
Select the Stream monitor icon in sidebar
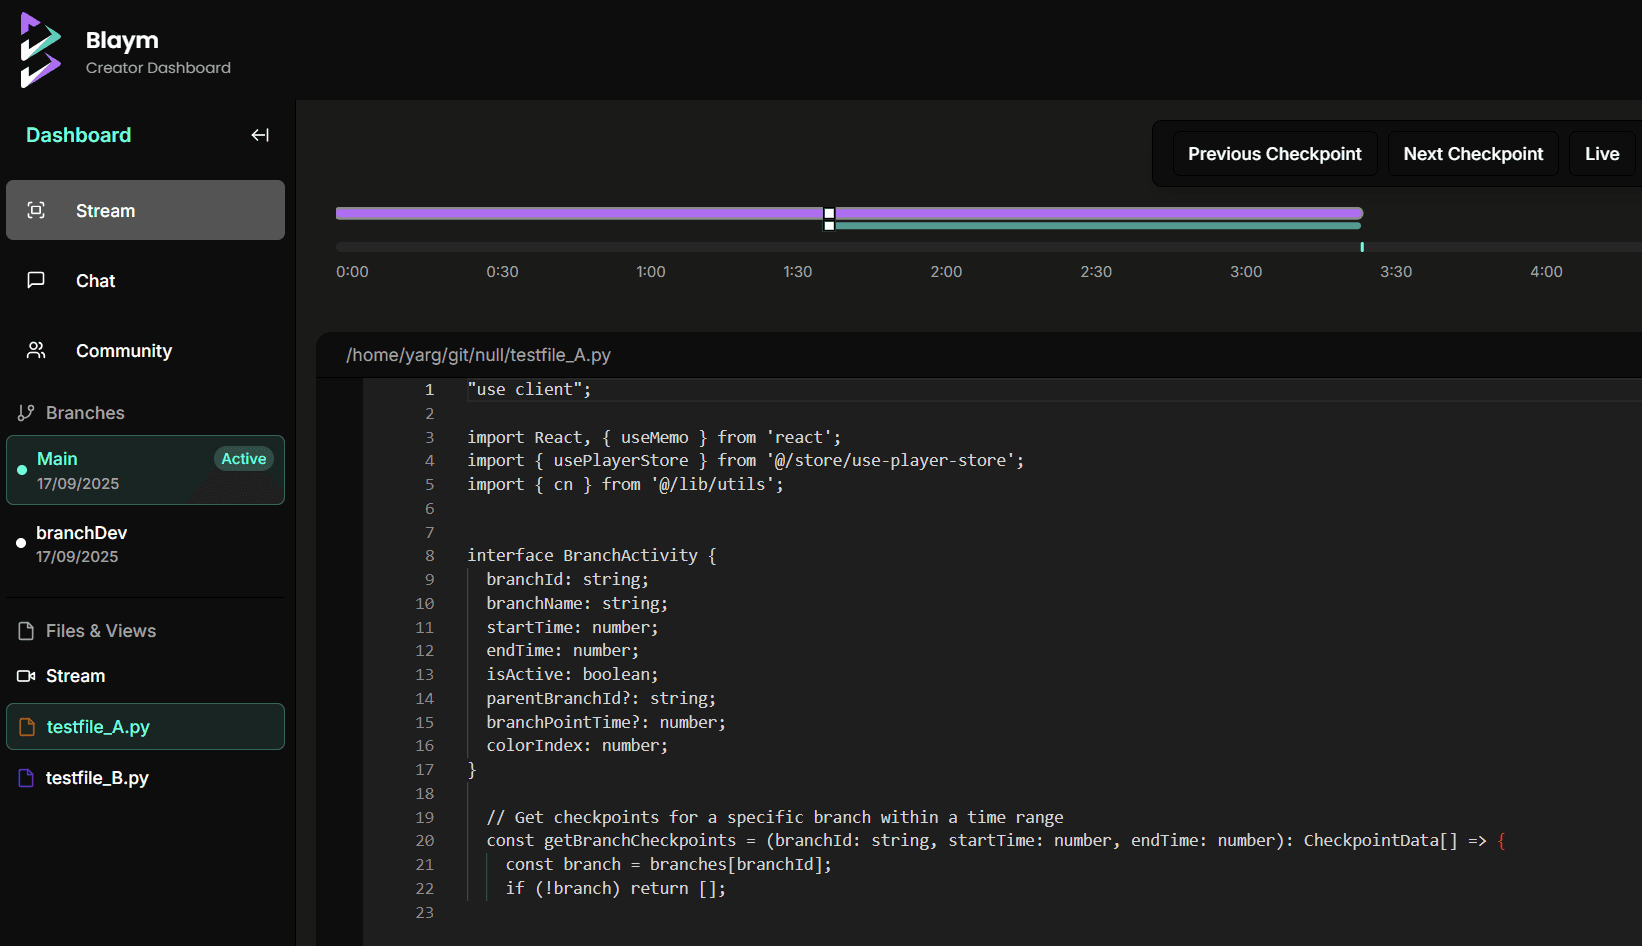click(x=37, y=210)
